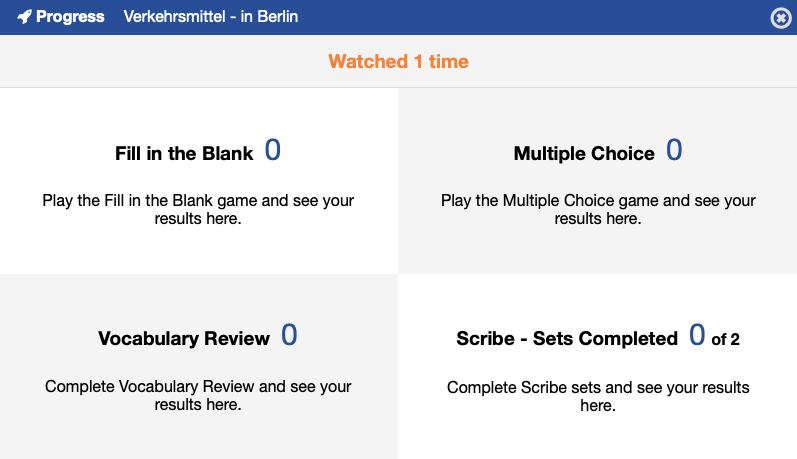Select the Fill in the Blank heading
The image size is (797, 459).
(x=185, y=155)
